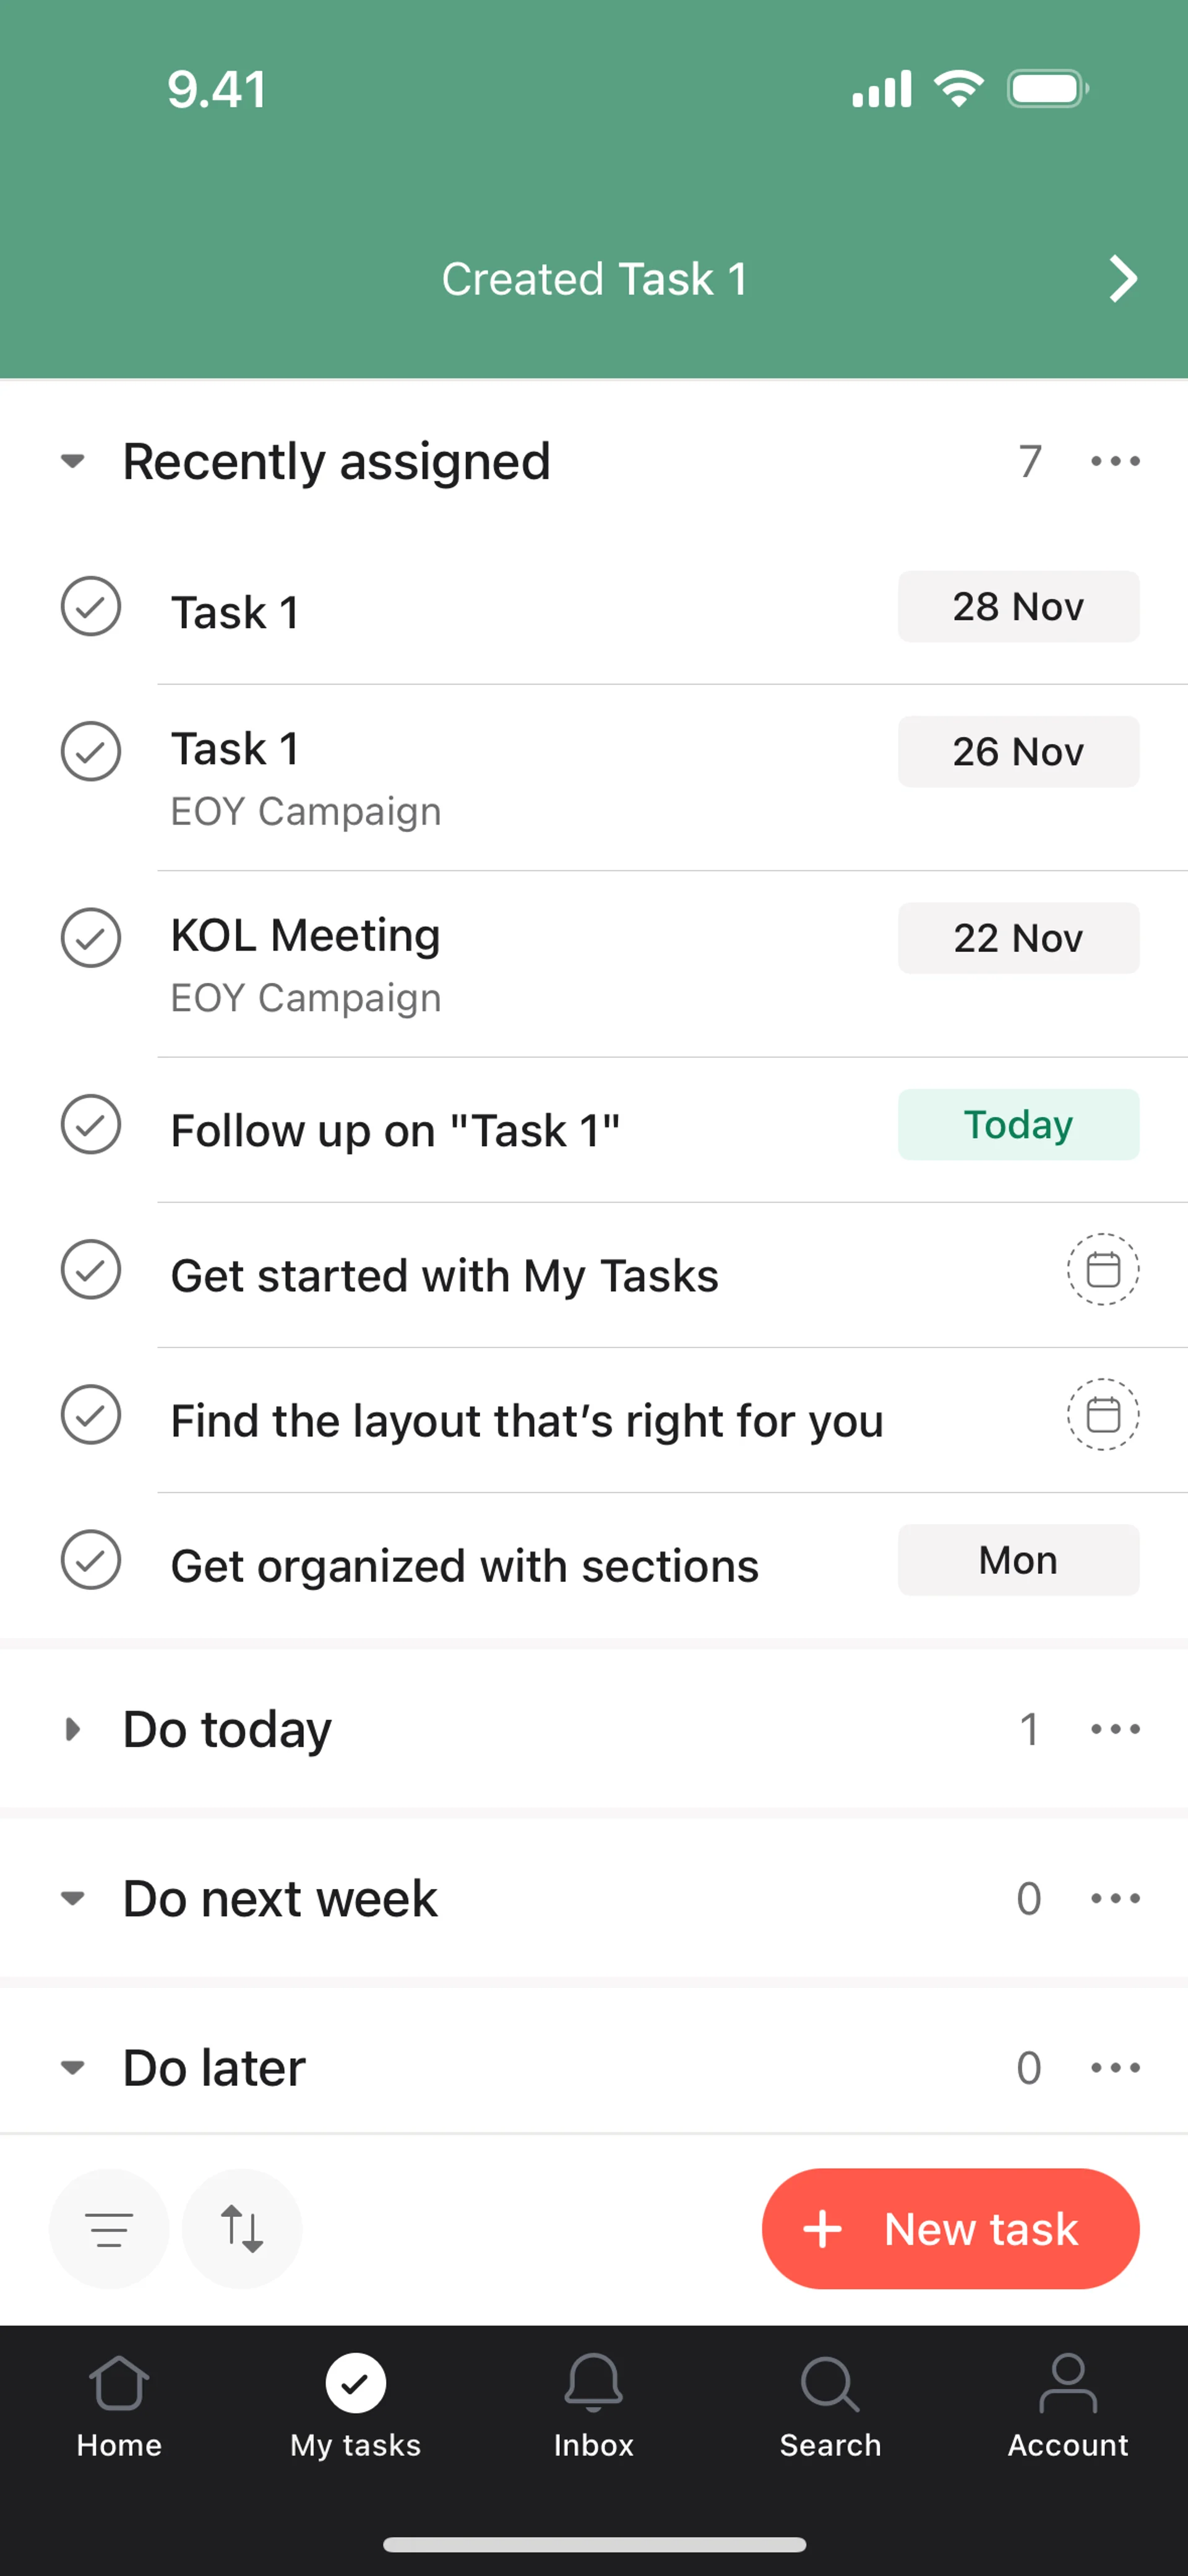Open more options for Recently assigned section

pyautogui.click(x=1115, y=461)
